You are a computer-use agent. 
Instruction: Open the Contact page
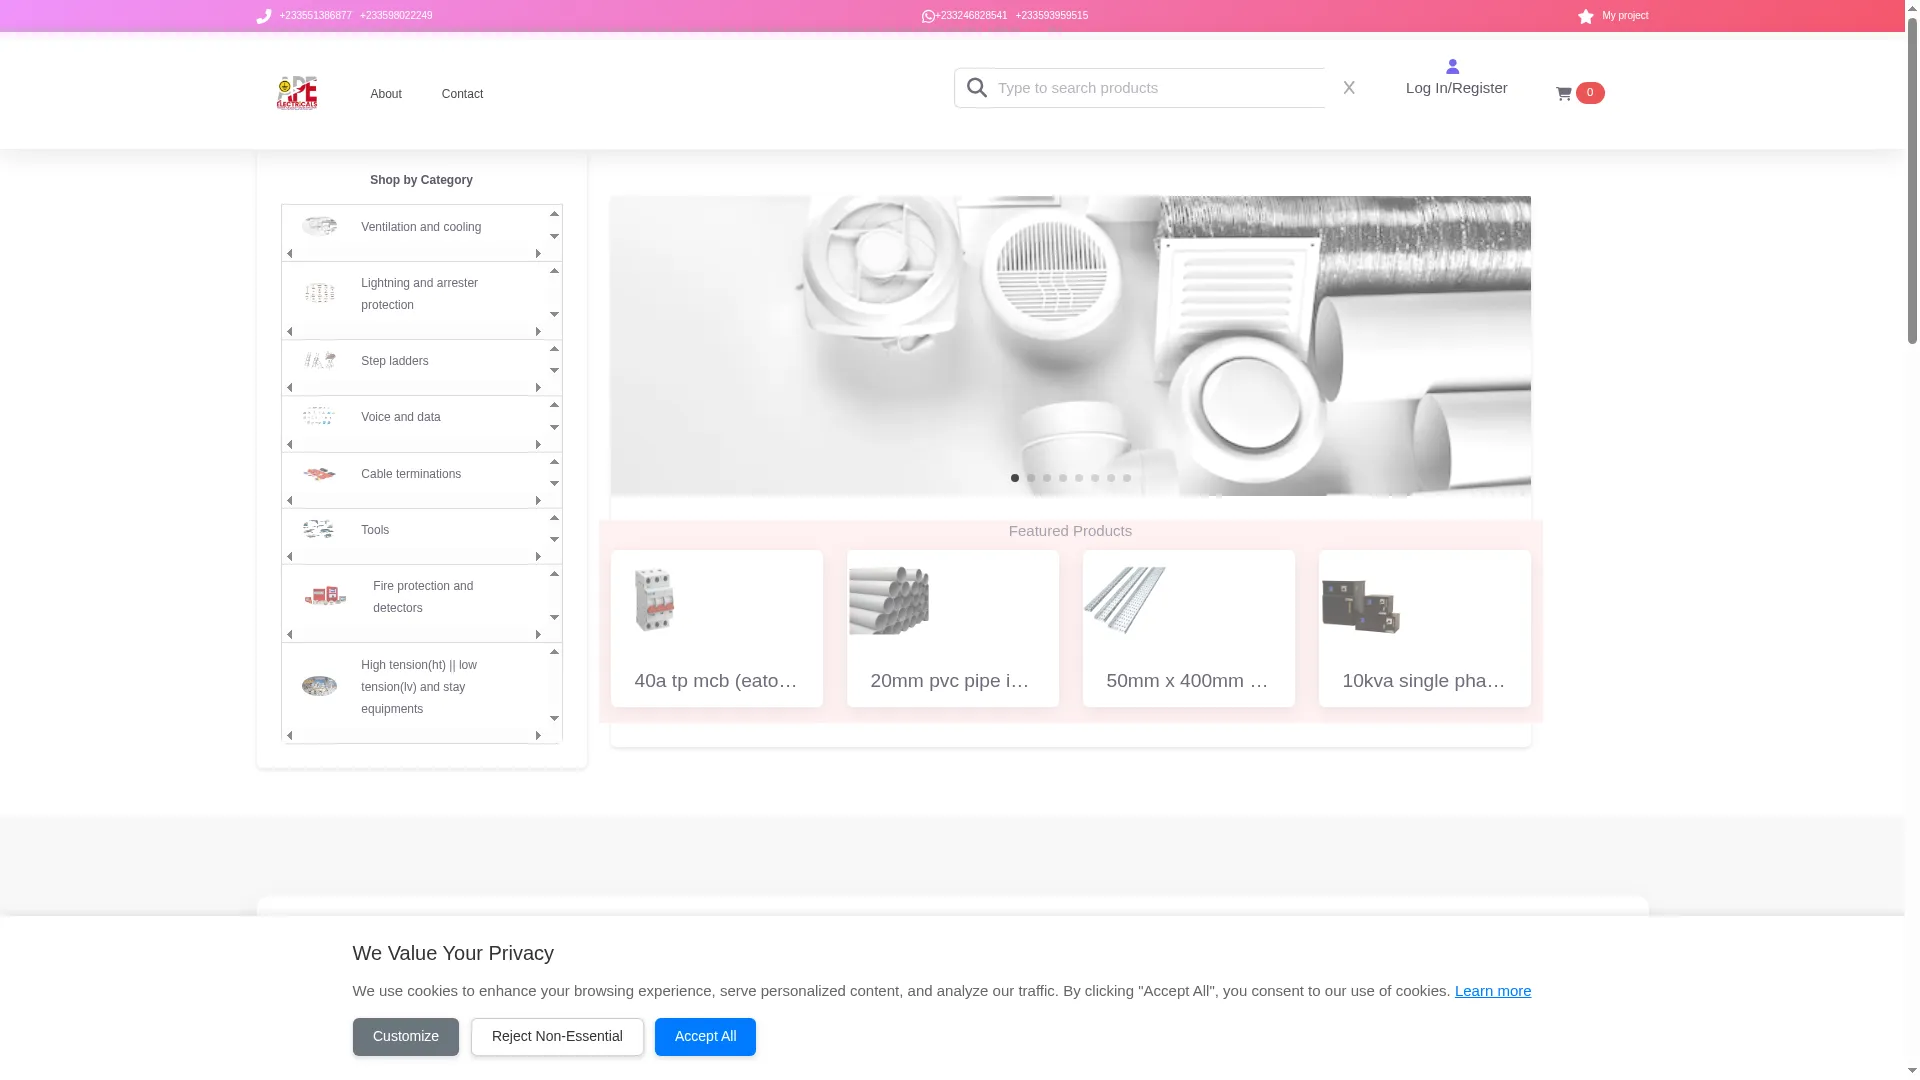tap(462, 94)
